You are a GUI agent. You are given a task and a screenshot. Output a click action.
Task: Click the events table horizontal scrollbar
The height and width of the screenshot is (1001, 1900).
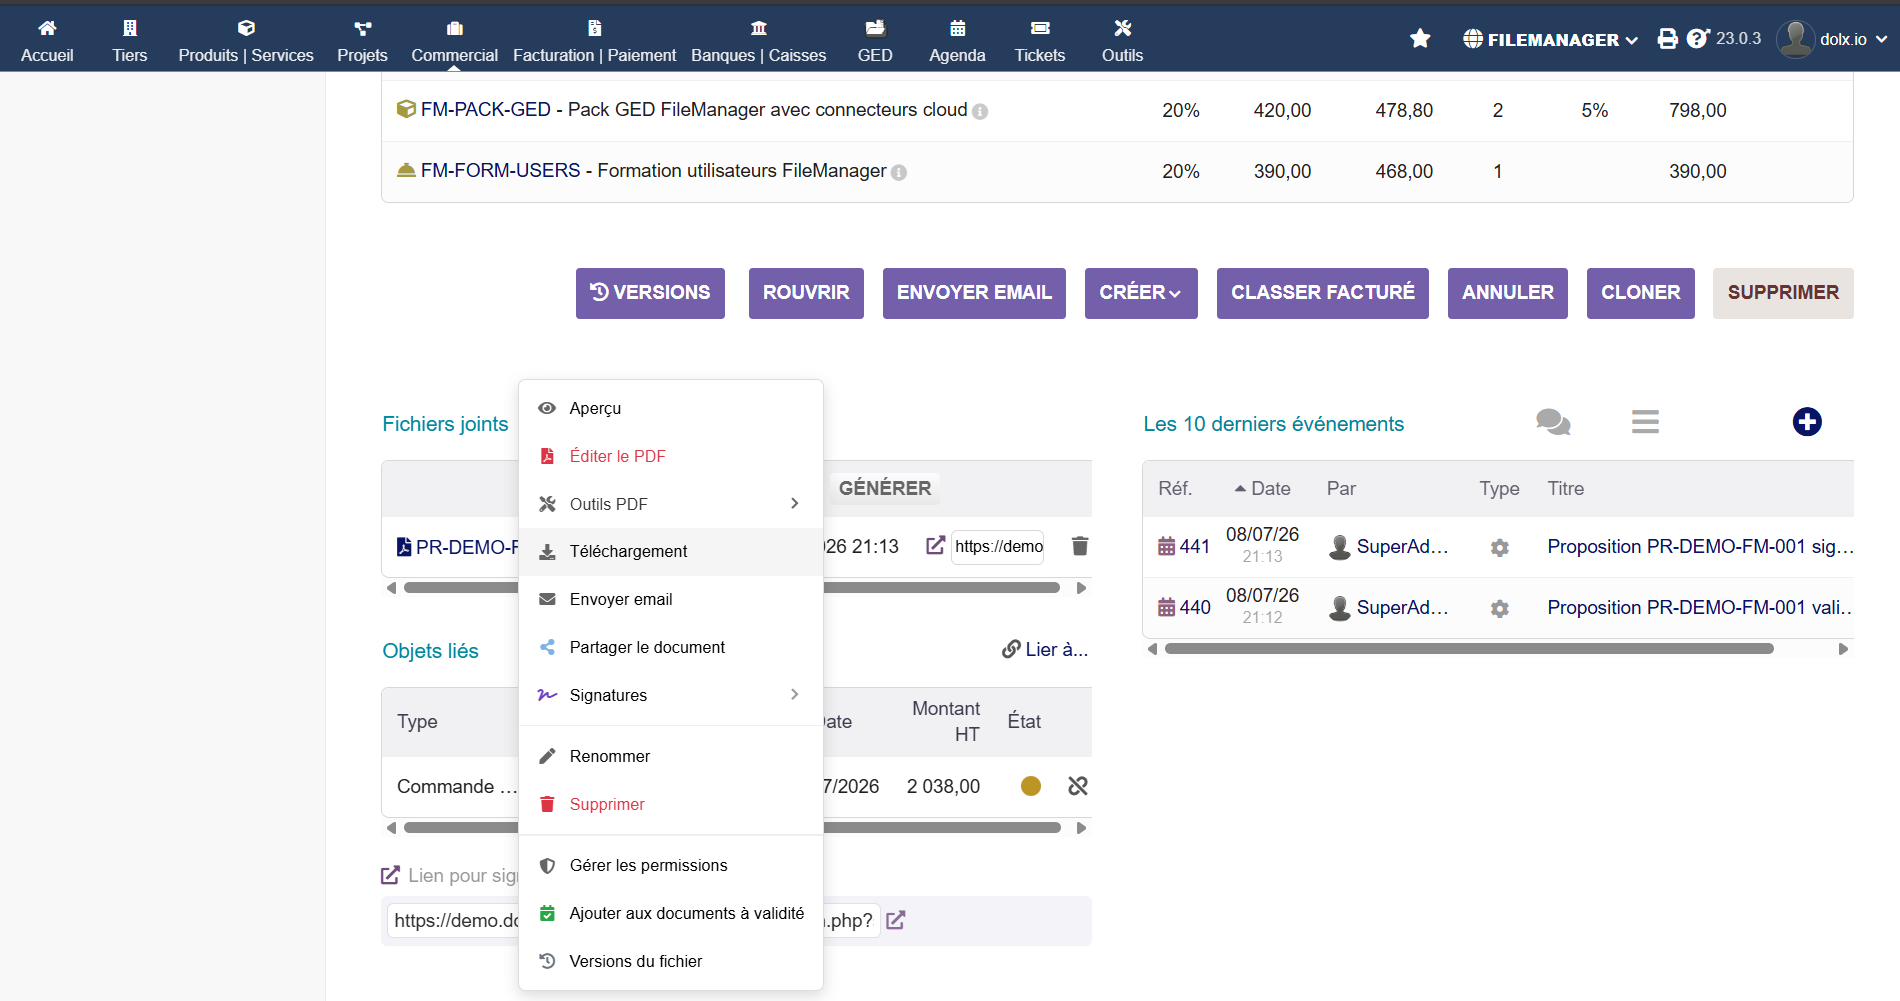[x=1469, y=649]
